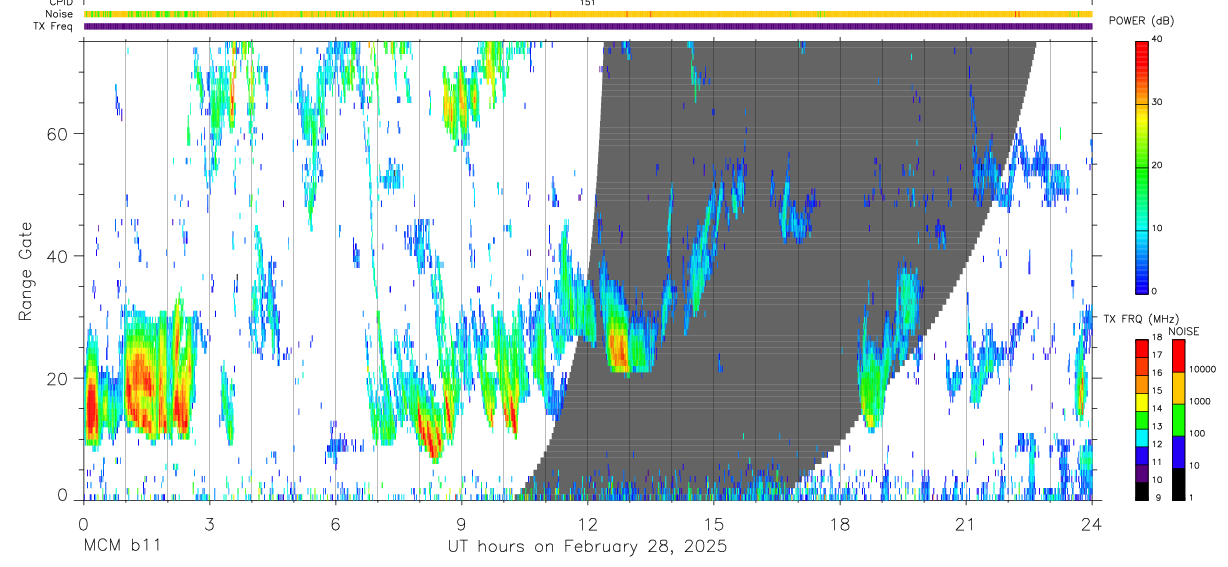
Task: Click the 30 tick on POWER colorbar
Action: click(1159, 103)
